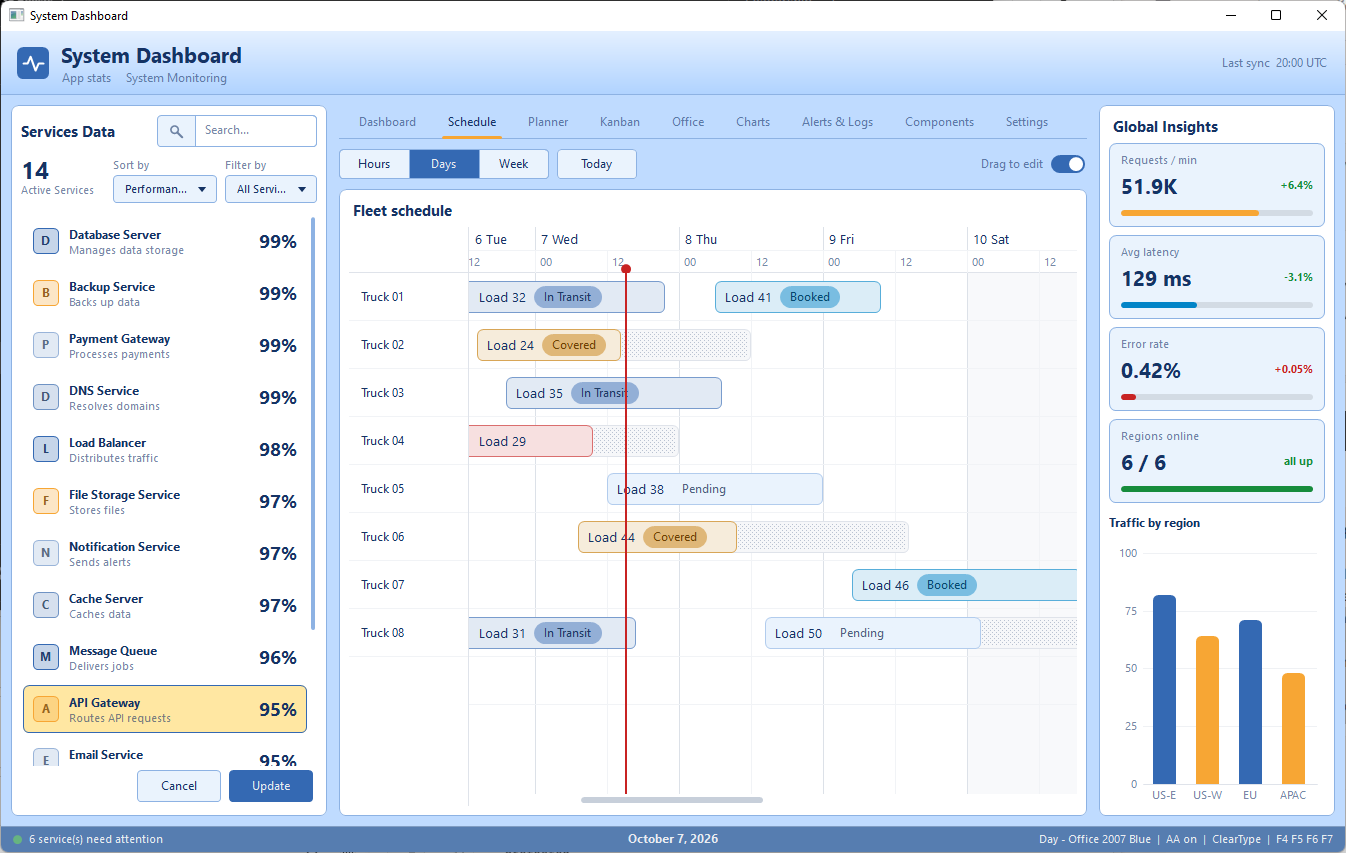The image size is (1346, 853).
Task: Toggle the Drag to edit switch
Action: 1068,164
